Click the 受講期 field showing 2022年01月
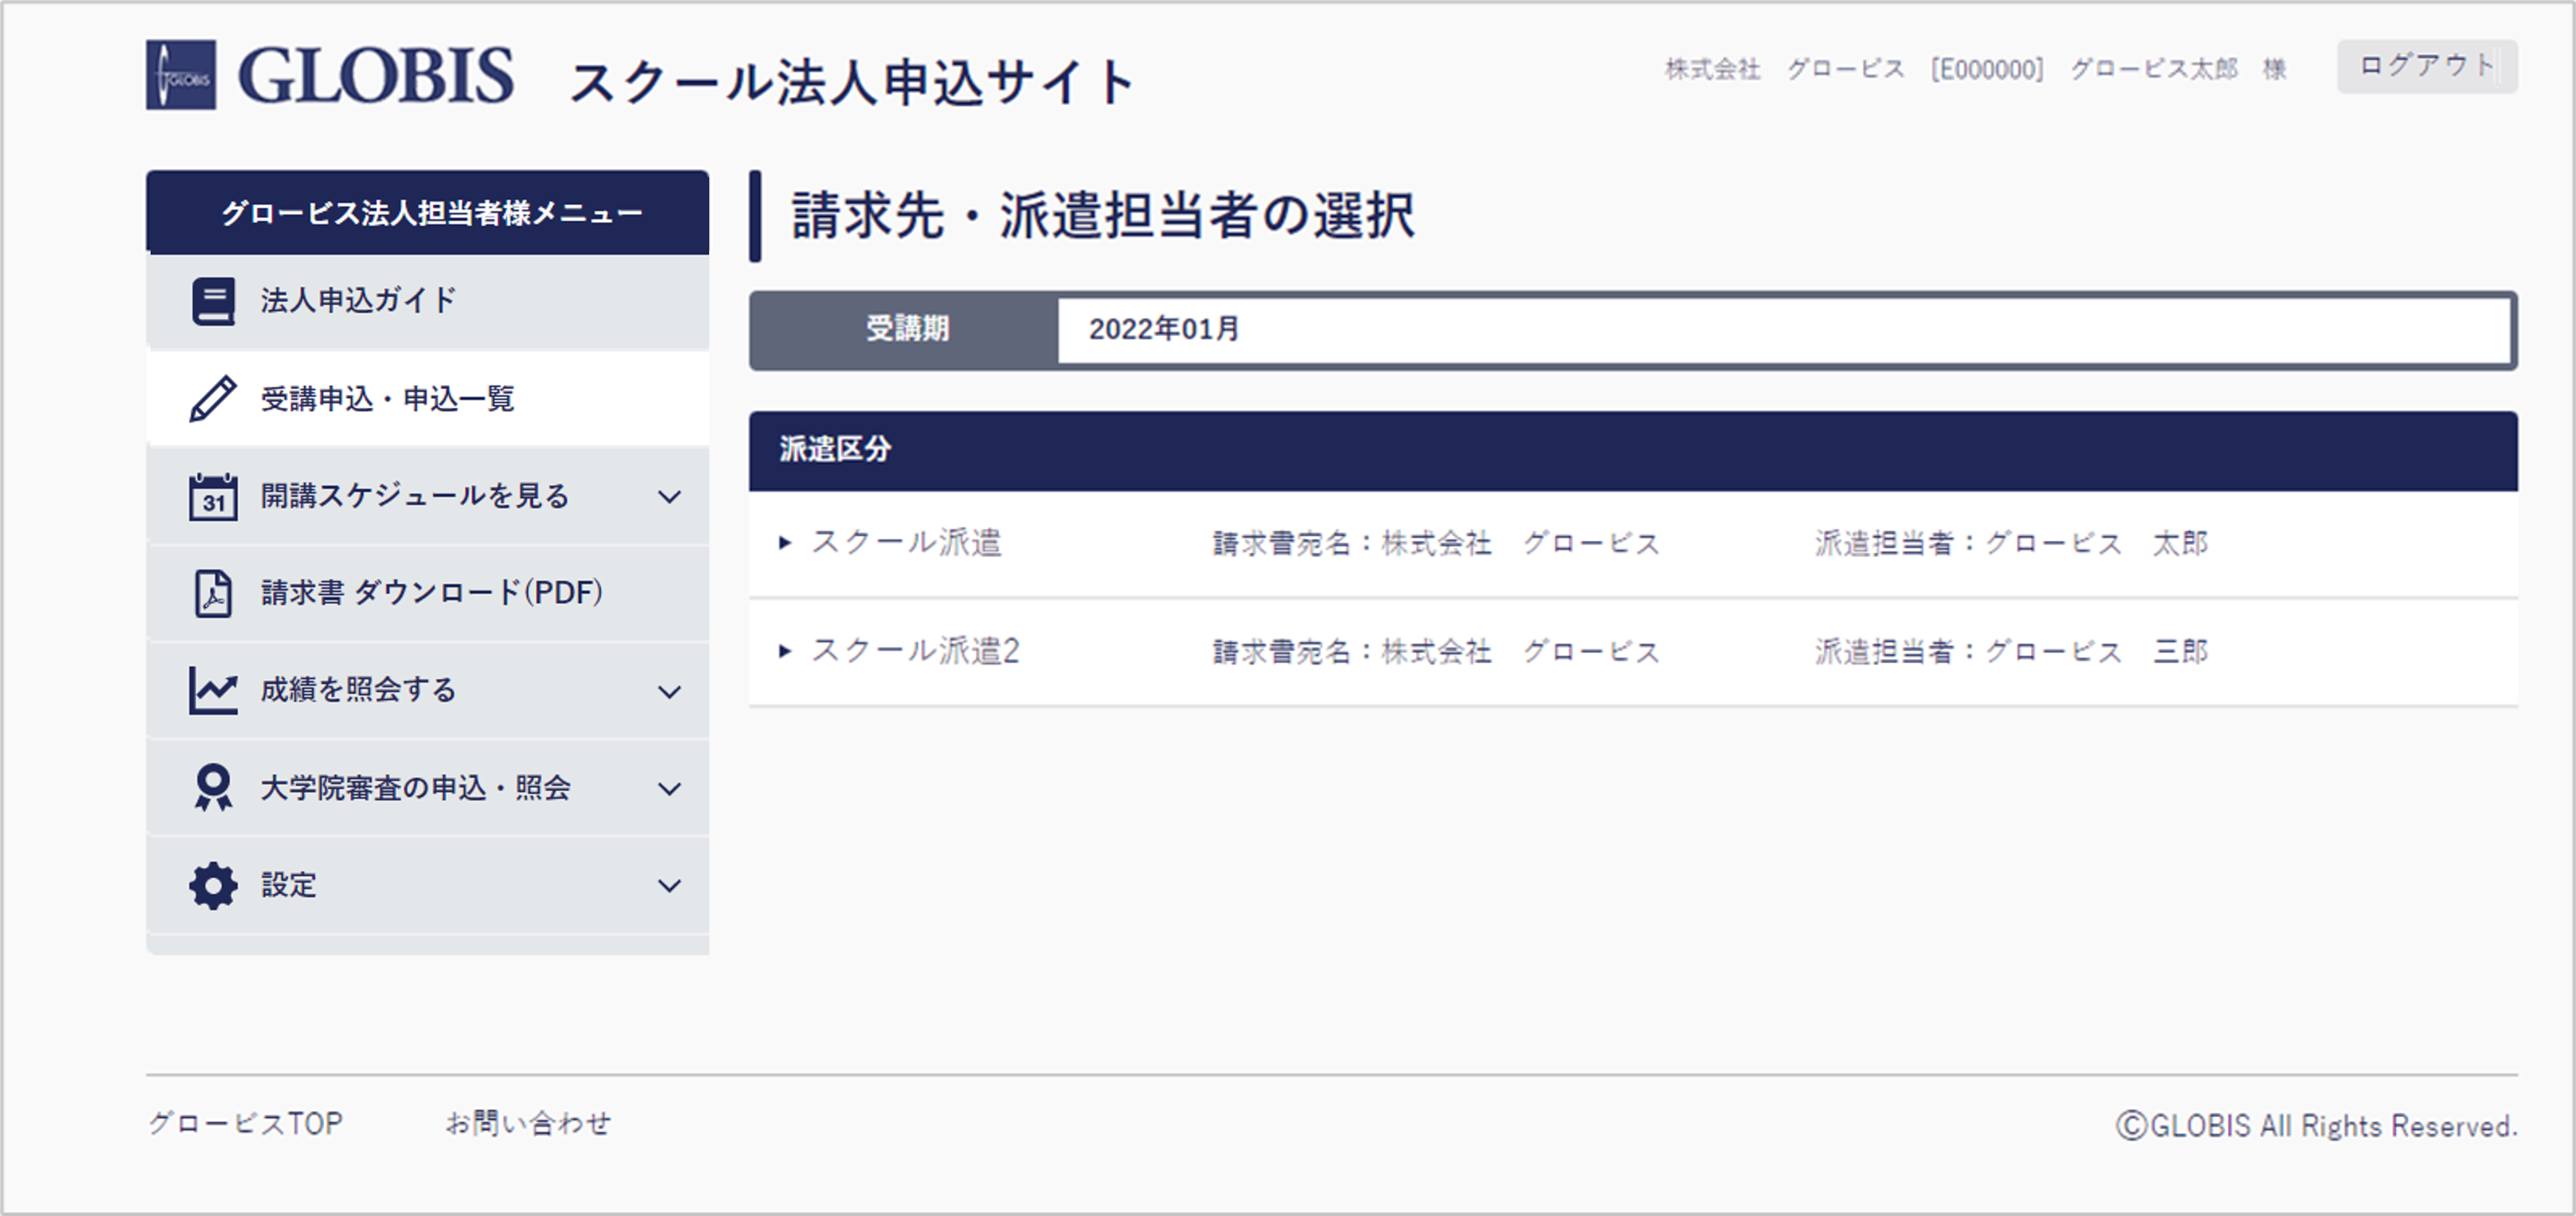2576x1216 pixels. [1784, 330]
